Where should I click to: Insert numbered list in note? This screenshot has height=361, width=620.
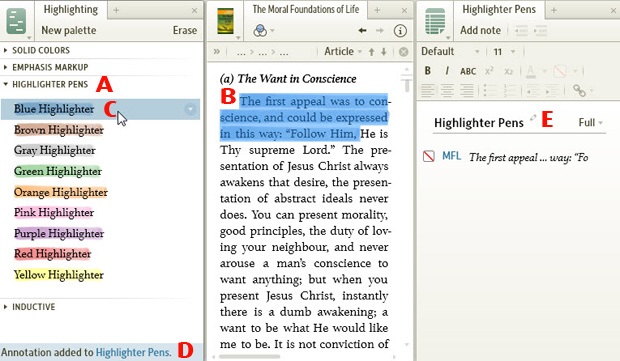pyautogui.click(x=510, y=91)
